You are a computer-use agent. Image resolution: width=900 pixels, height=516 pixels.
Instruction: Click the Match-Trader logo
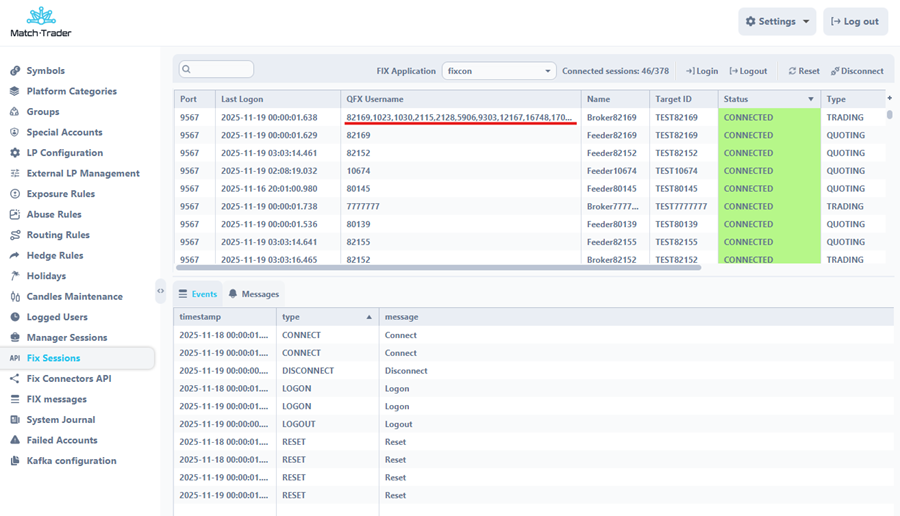[41, 22]
